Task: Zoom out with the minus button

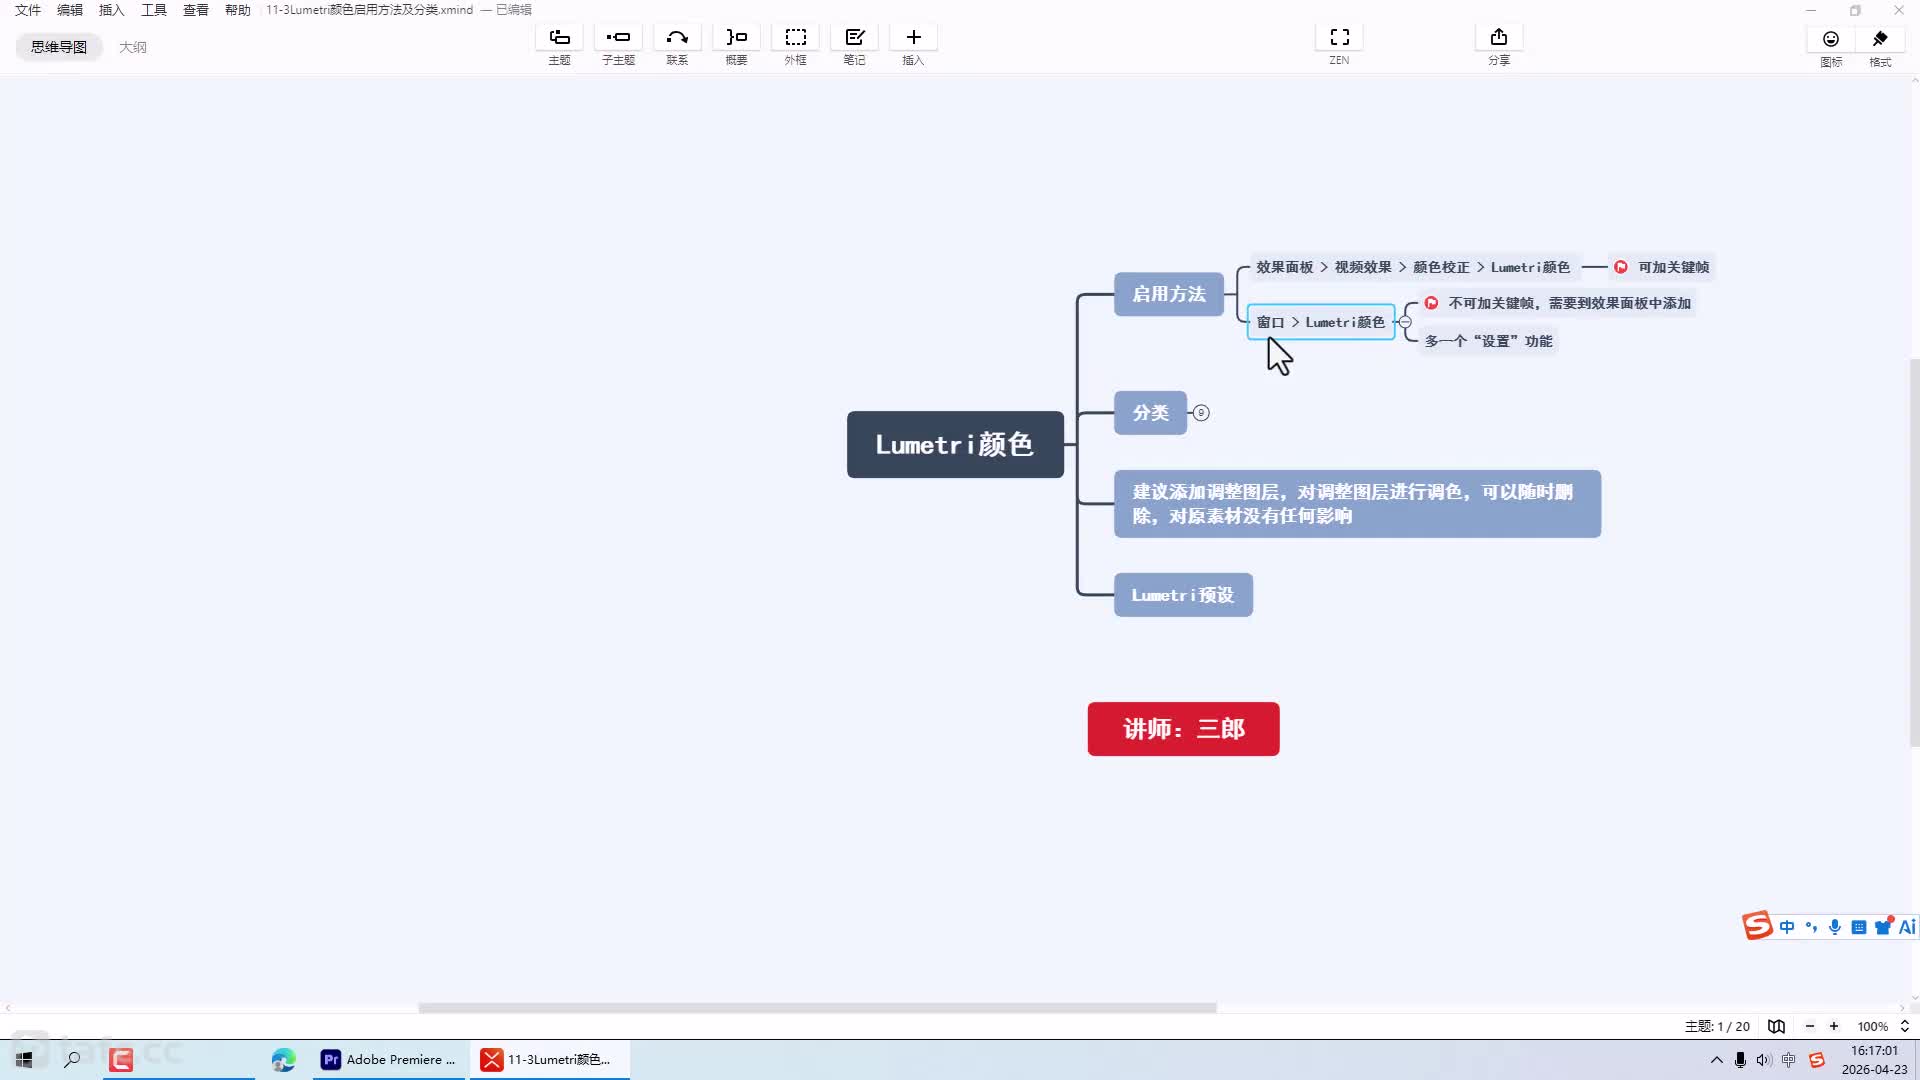Action: (x=1809, y=1026)
